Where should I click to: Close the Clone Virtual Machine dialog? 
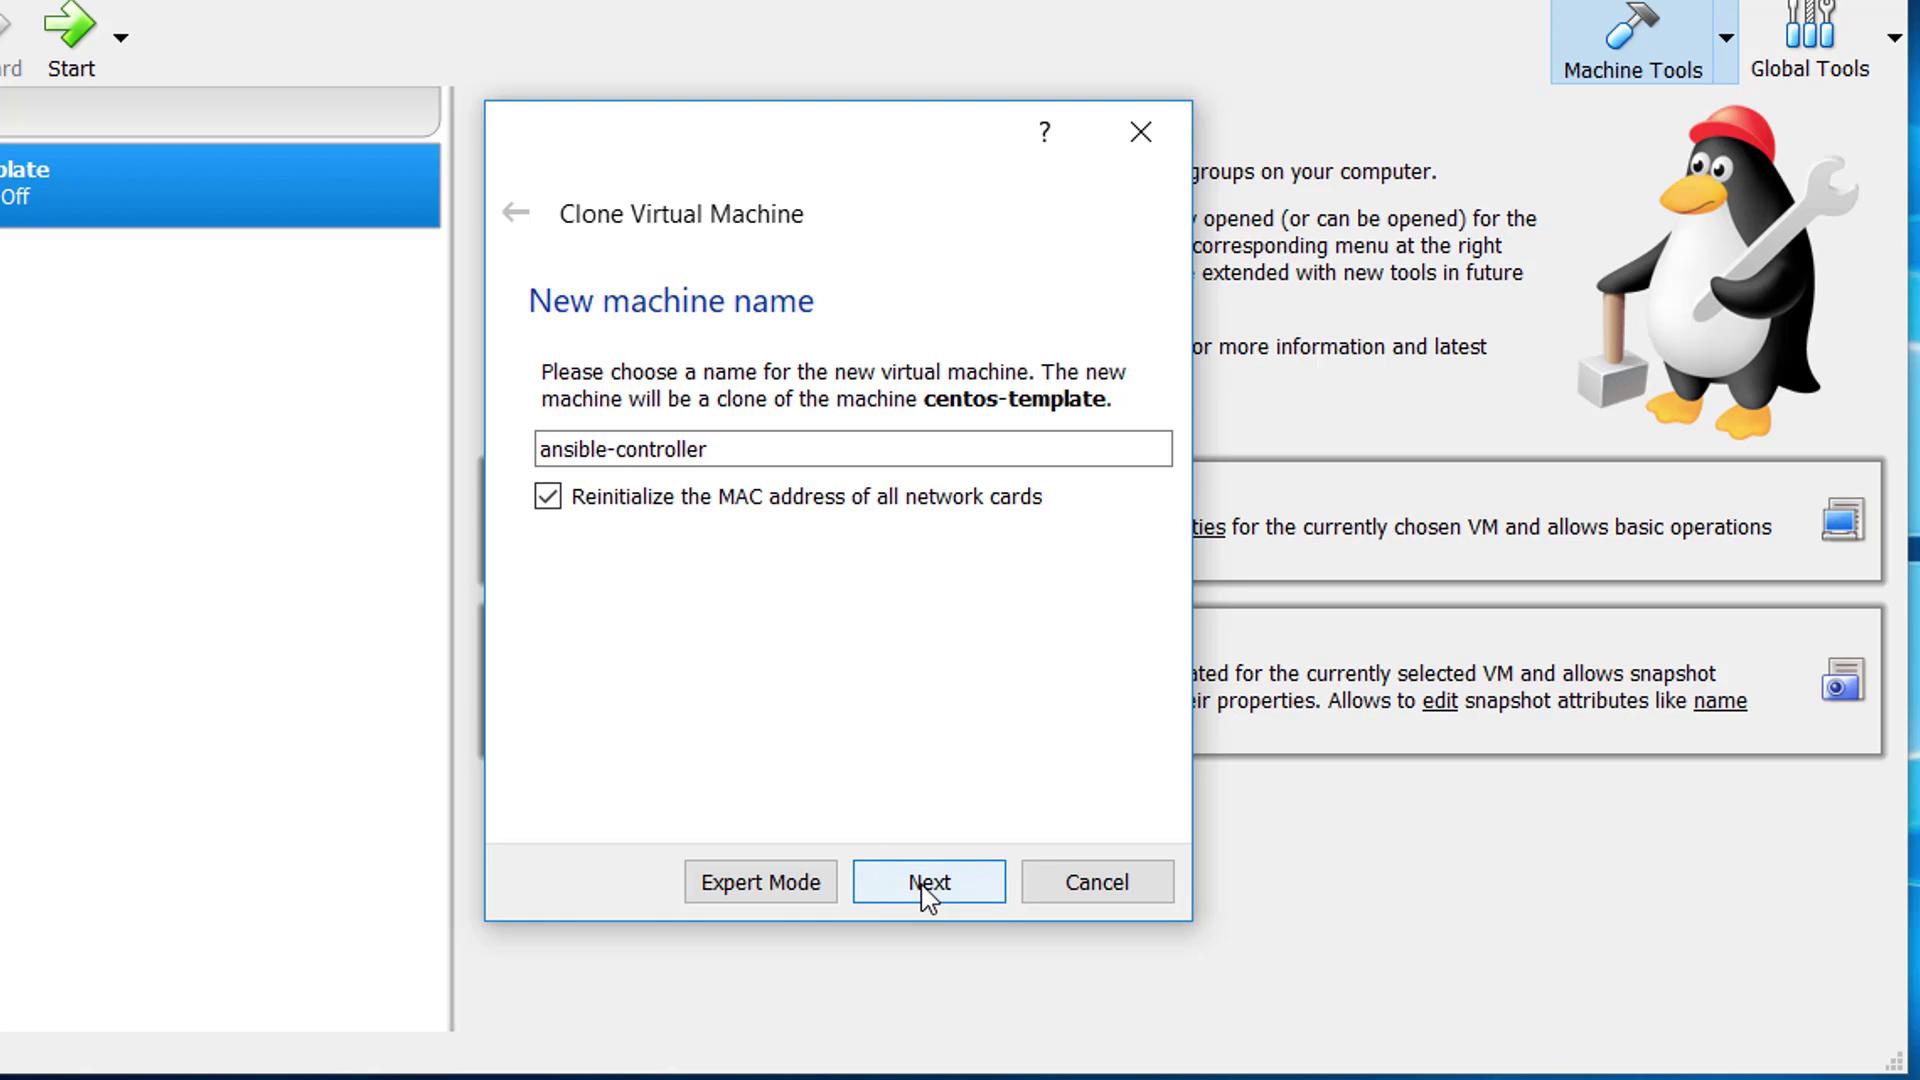point(1140,132)
